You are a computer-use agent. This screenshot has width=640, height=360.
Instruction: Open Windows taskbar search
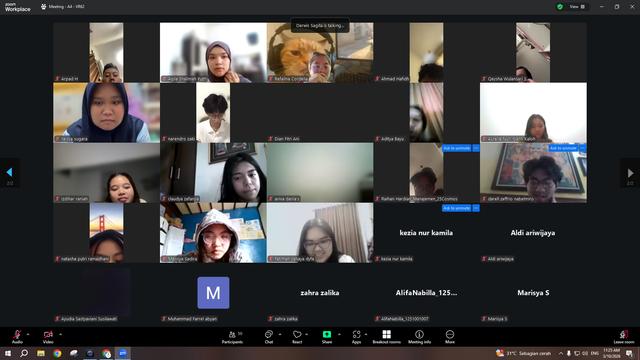(24, 353)
